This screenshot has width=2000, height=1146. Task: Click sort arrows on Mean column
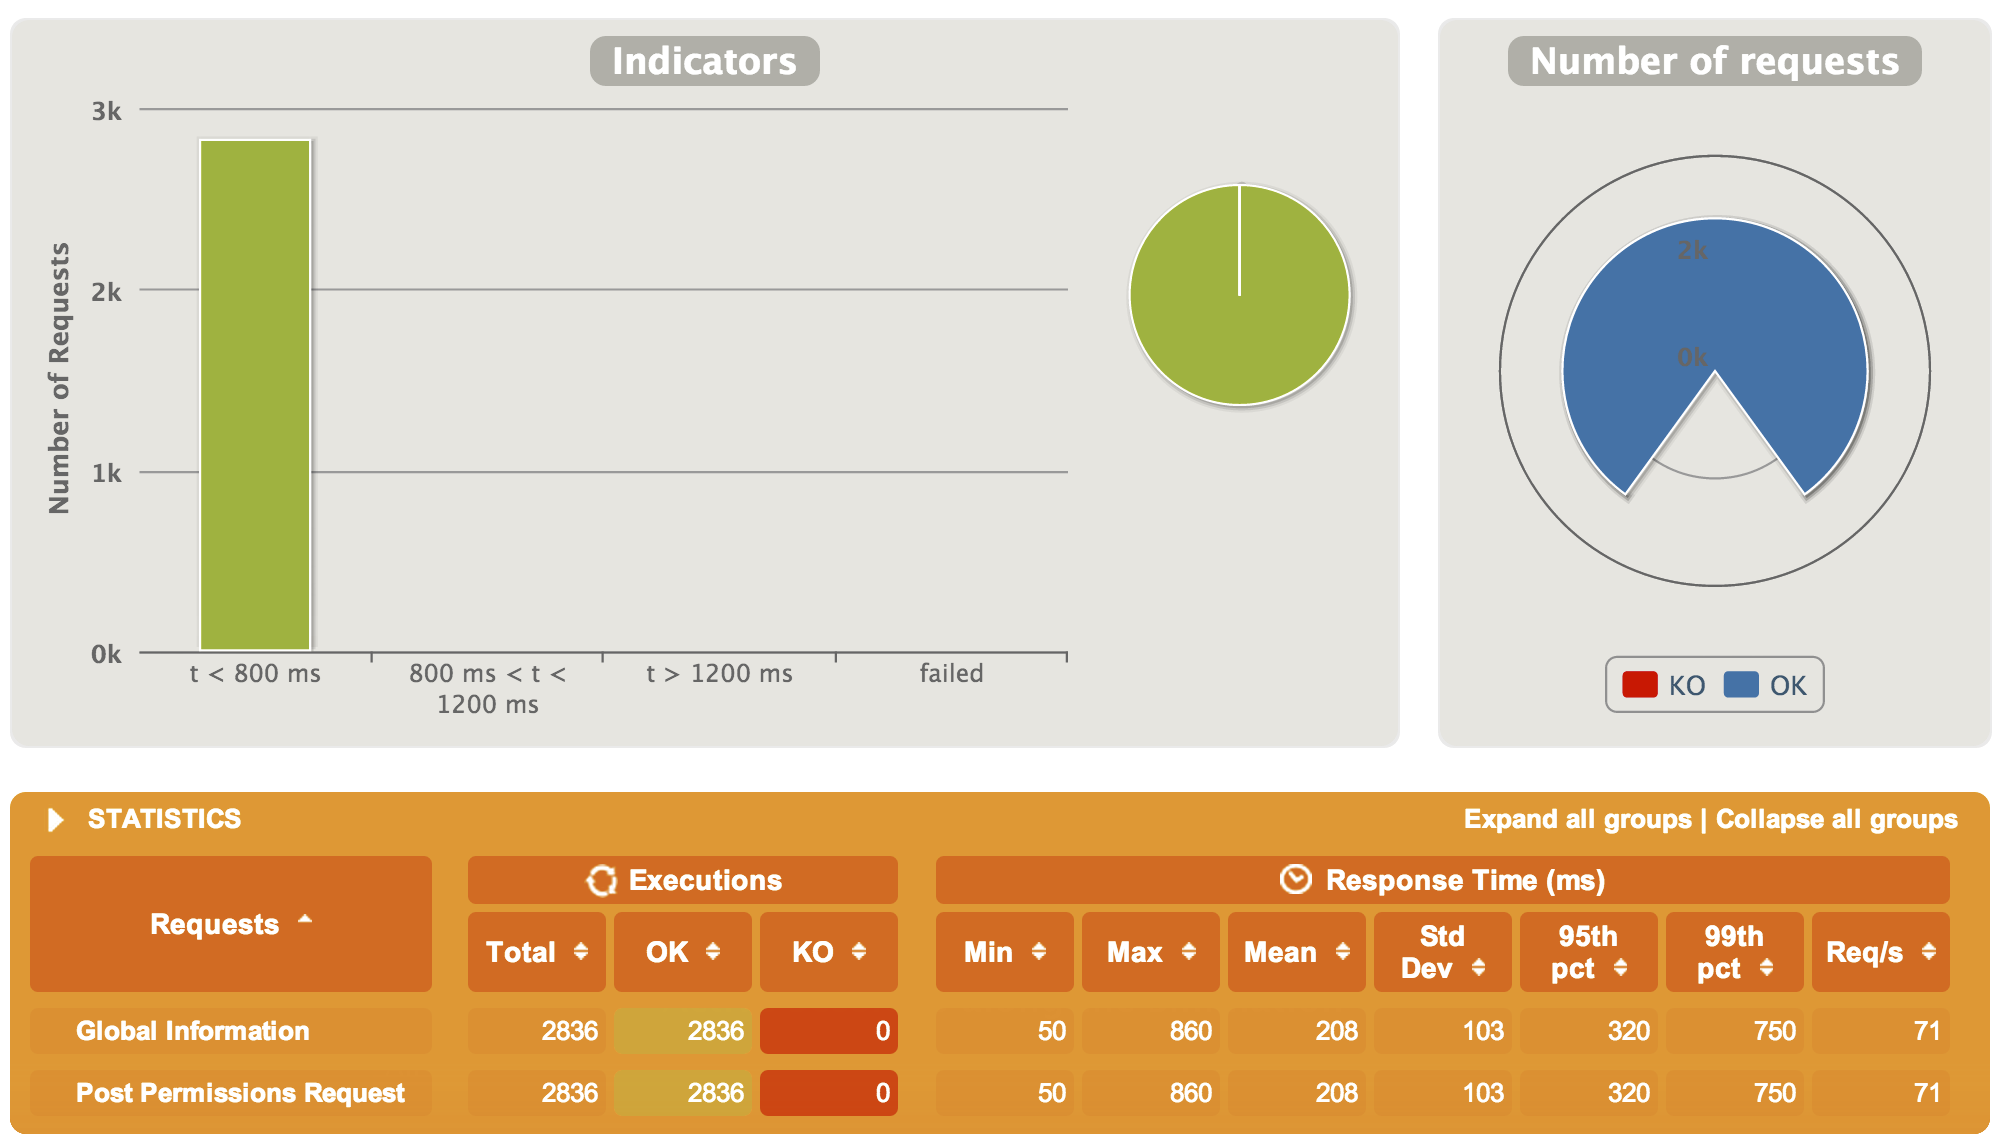[1343, 951]
